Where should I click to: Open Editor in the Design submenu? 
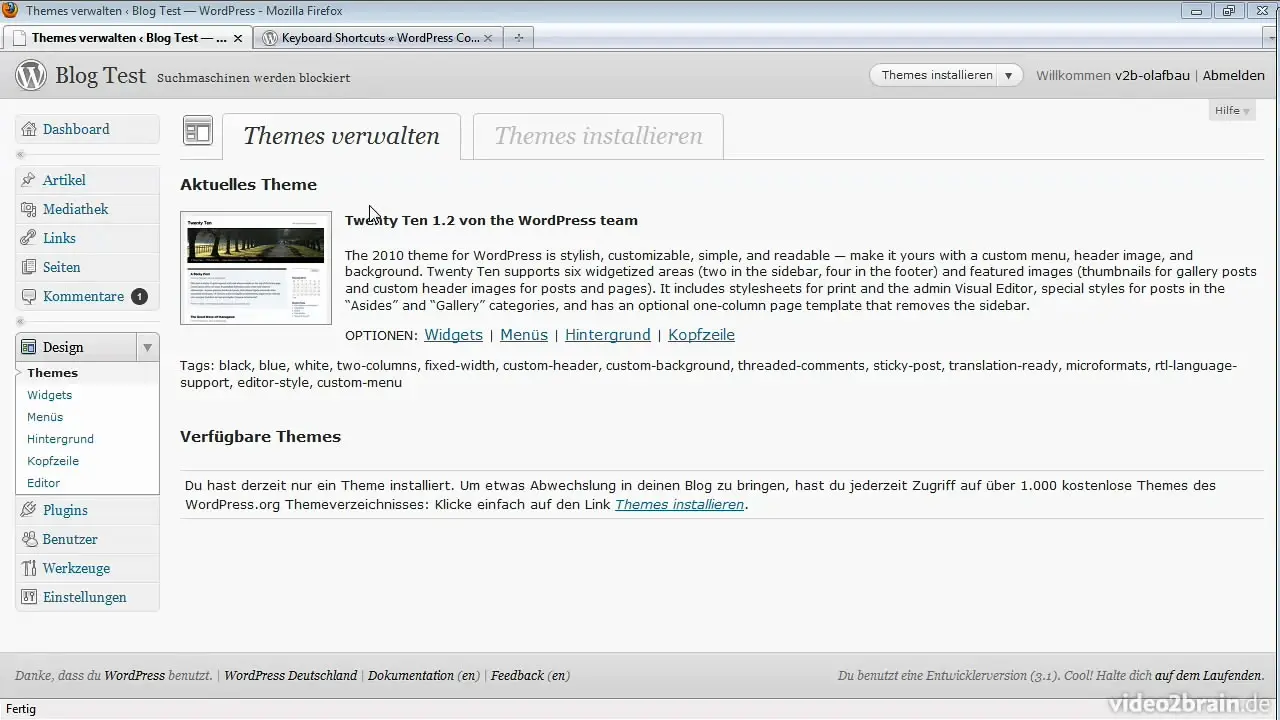click(x=43, y=483)
